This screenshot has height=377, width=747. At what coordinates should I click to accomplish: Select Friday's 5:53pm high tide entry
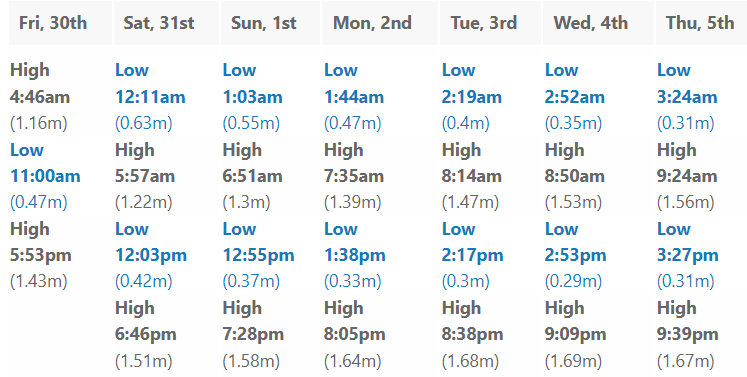tap(41, 255)
